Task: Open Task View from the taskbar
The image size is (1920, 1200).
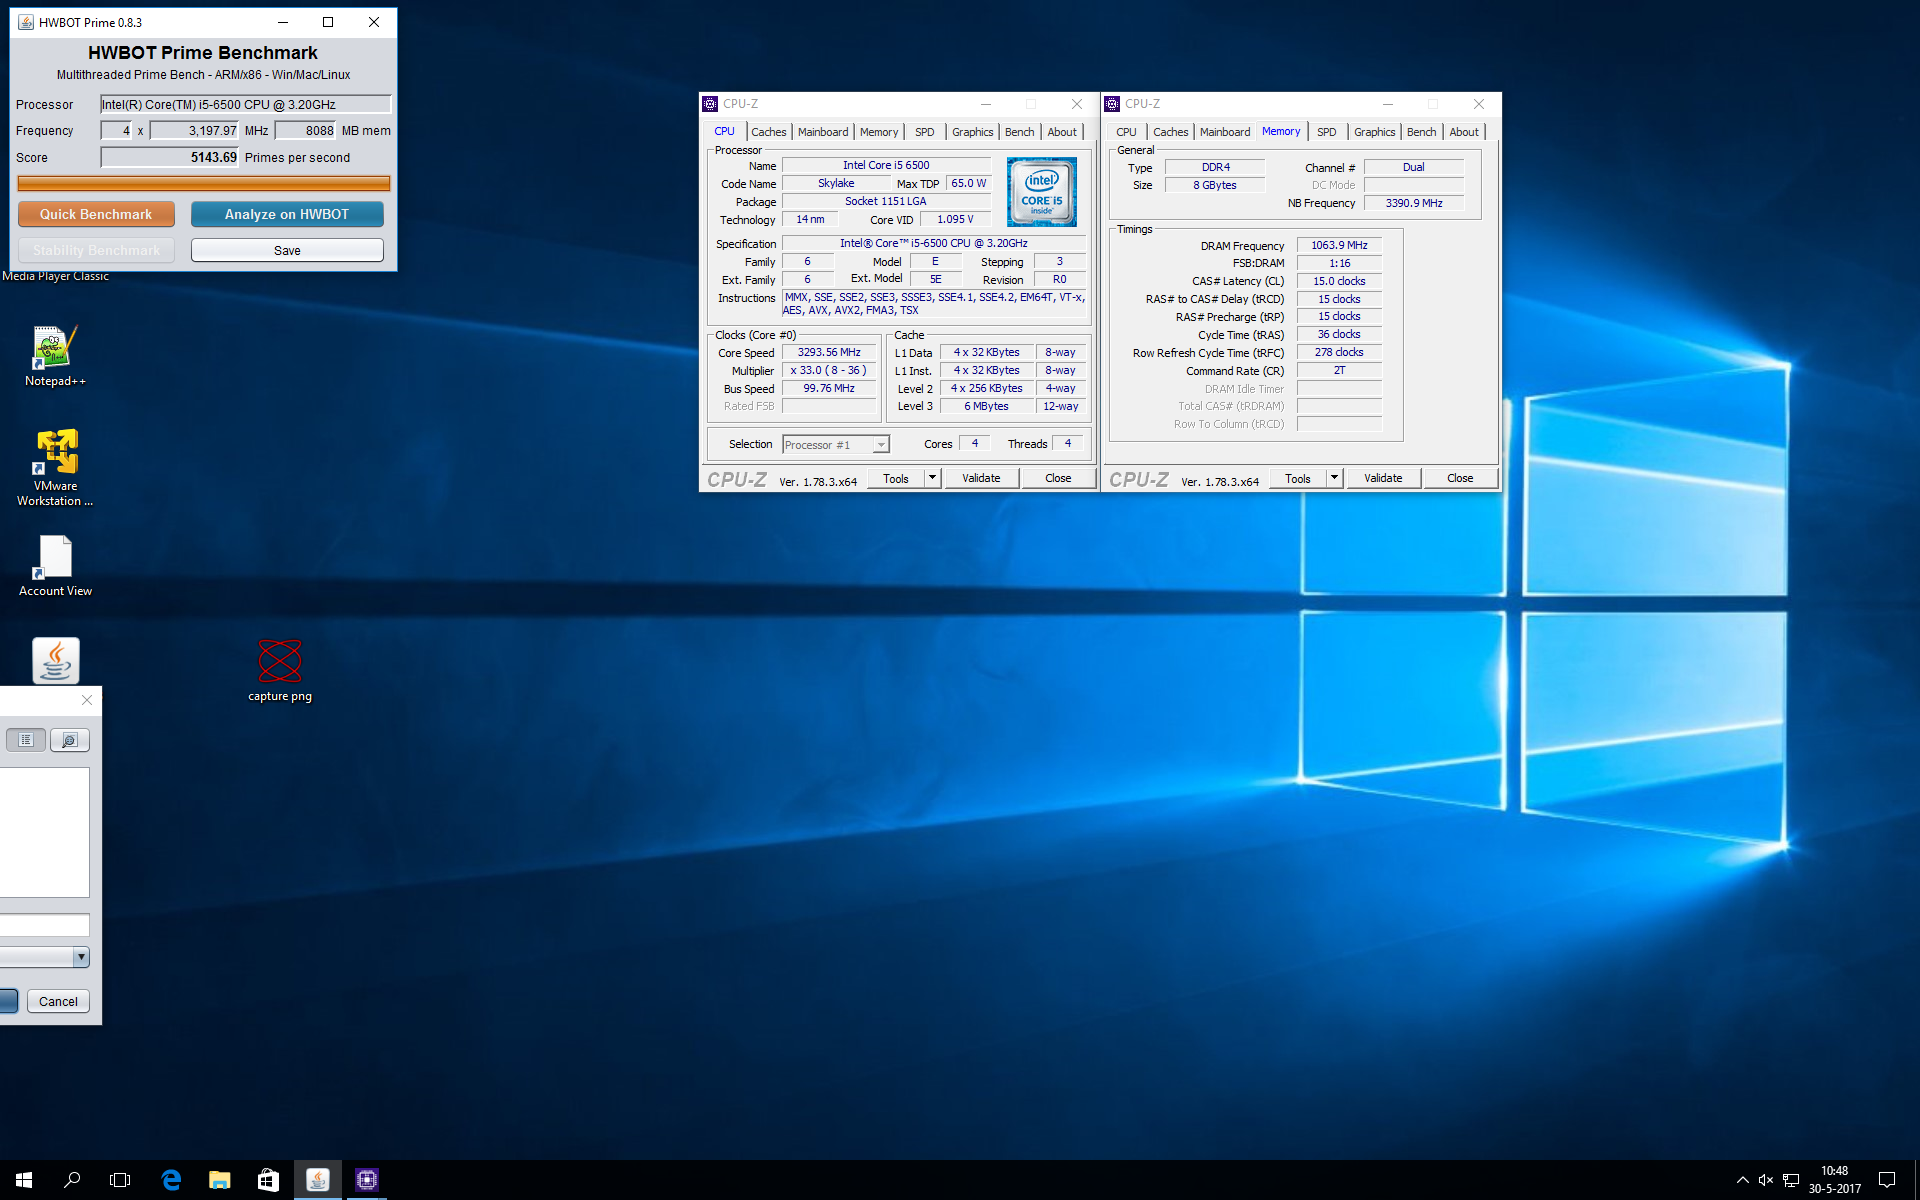Action: [x=120, y=1180]
